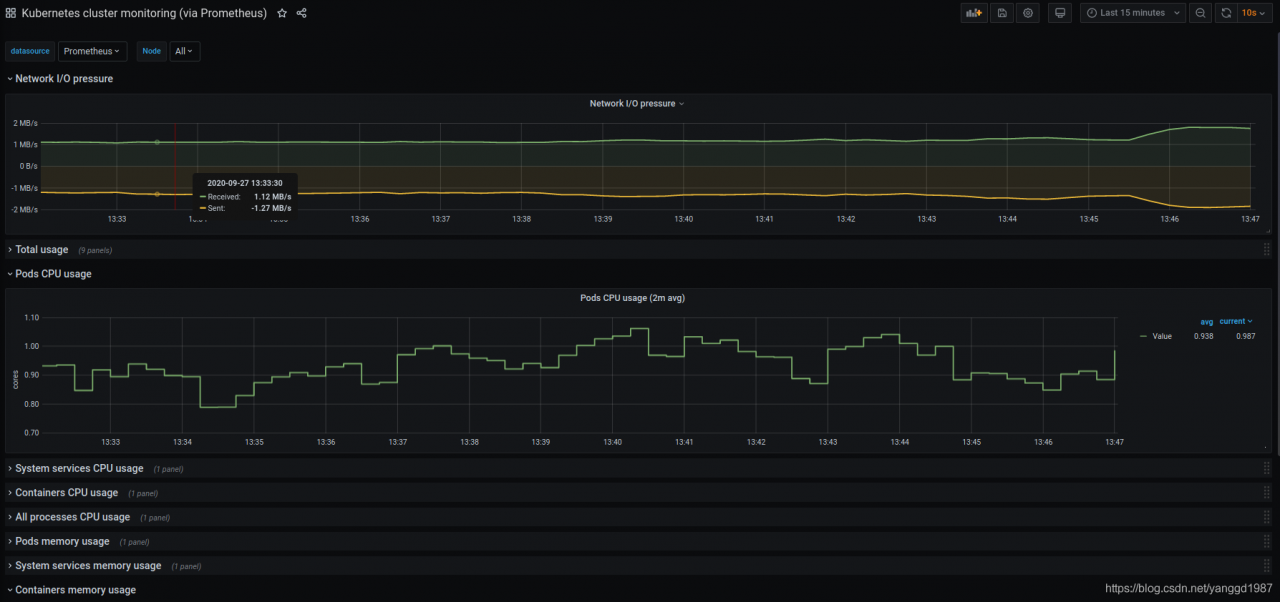Sort legend by the current column
1280x602 pixels.
pos(1235,321)
